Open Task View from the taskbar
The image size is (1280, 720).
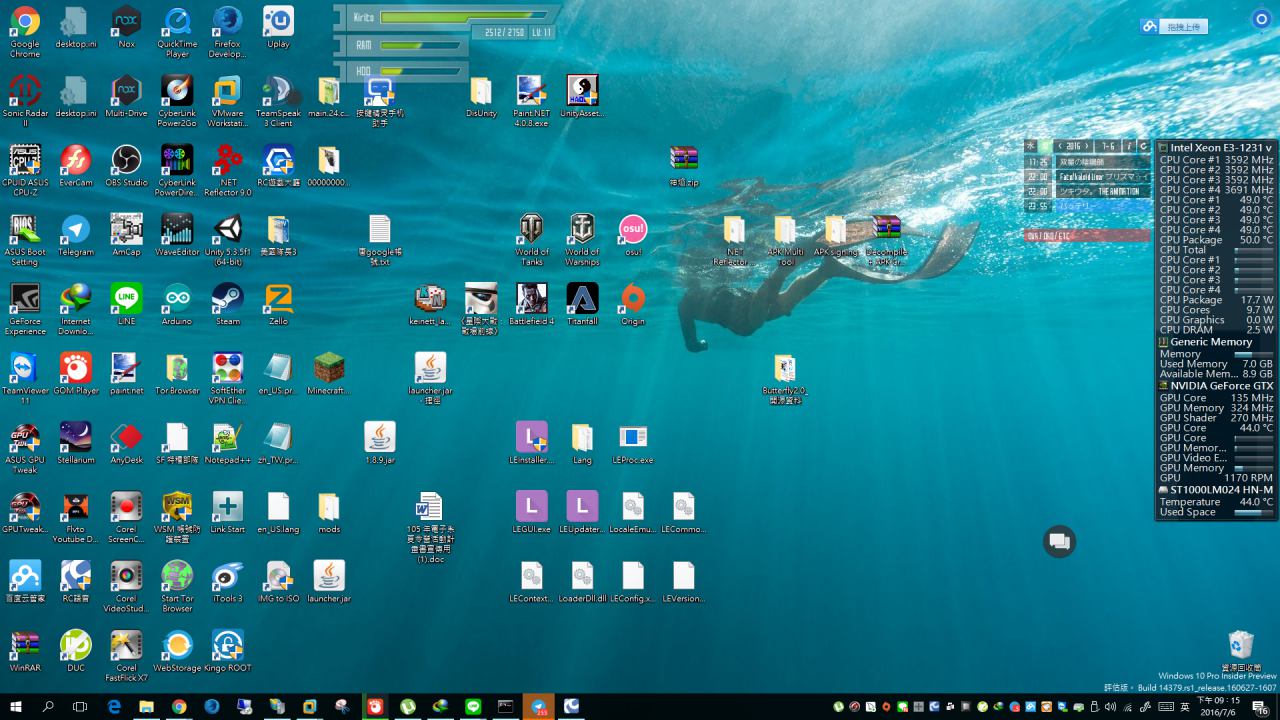click(80, 707)
